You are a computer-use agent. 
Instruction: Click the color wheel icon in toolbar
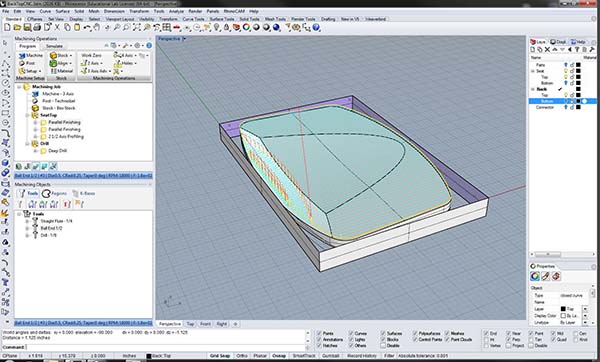[246, 27]
